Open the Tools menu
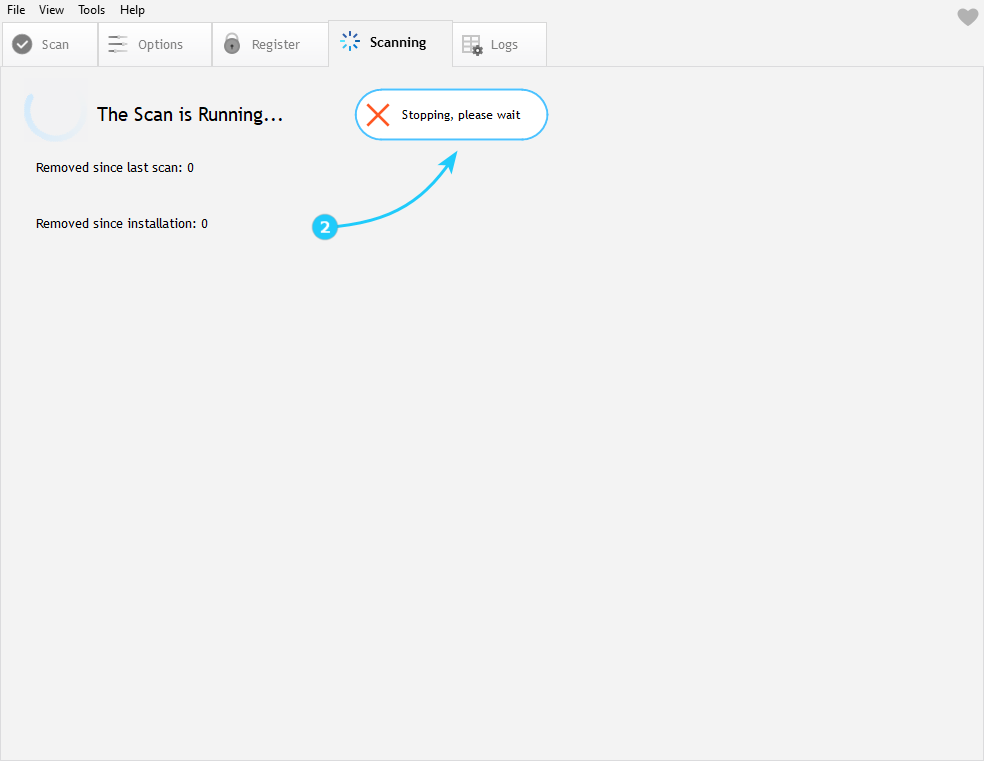Screen dimensions: 984x761 (x=91, y=10)
